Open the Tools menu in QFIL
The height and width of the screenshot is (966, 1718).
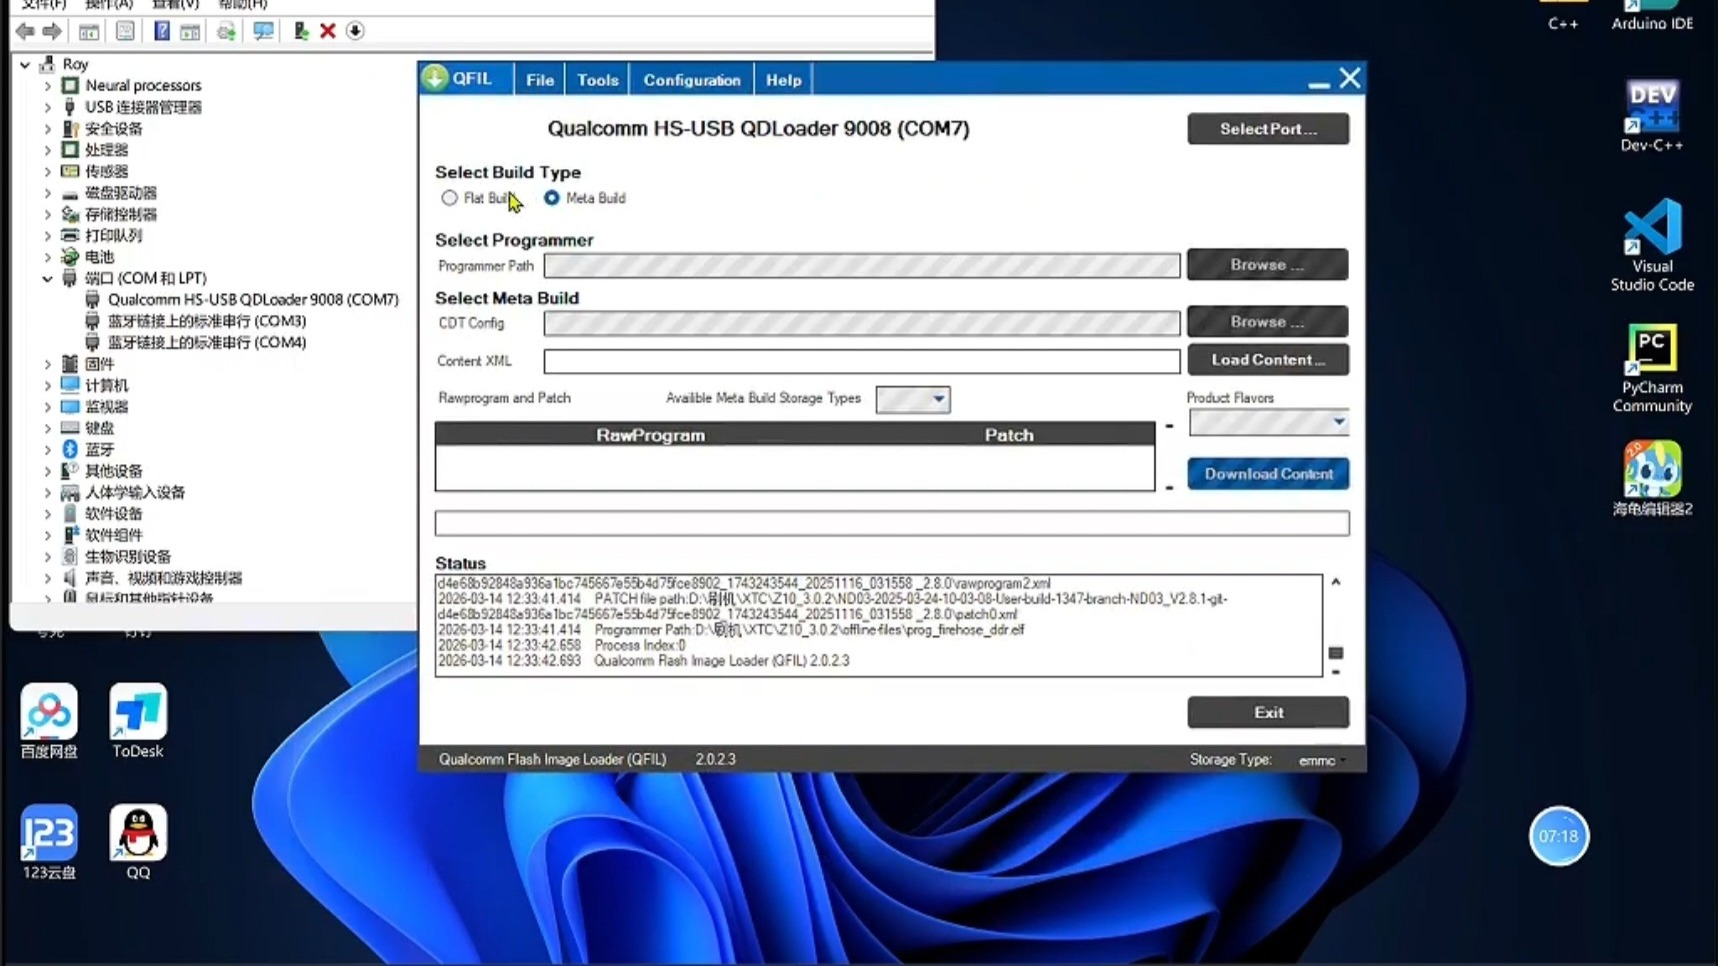pyautogui.click(x=598, y=80)
